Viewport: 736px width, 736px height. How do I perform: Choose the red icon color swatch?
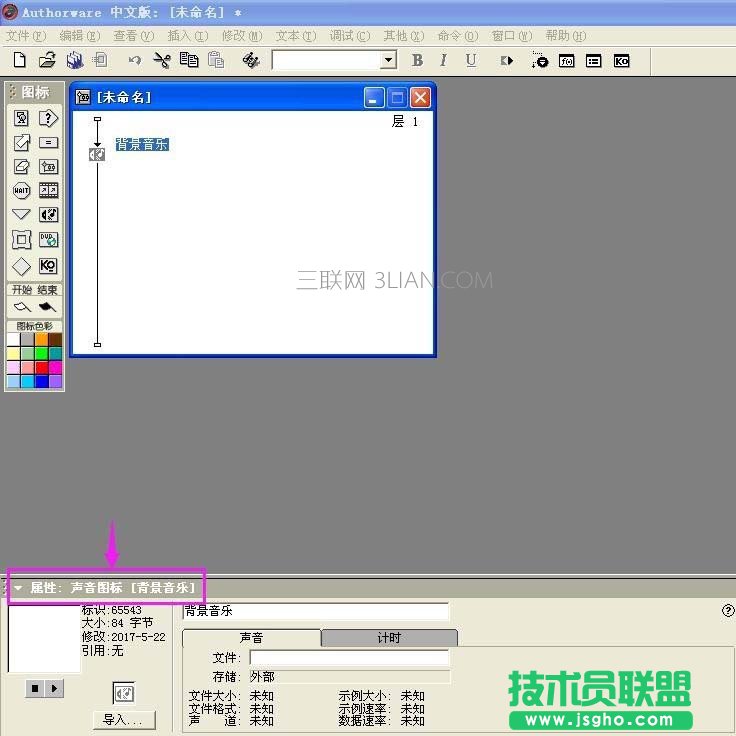(x=41, y=367)
